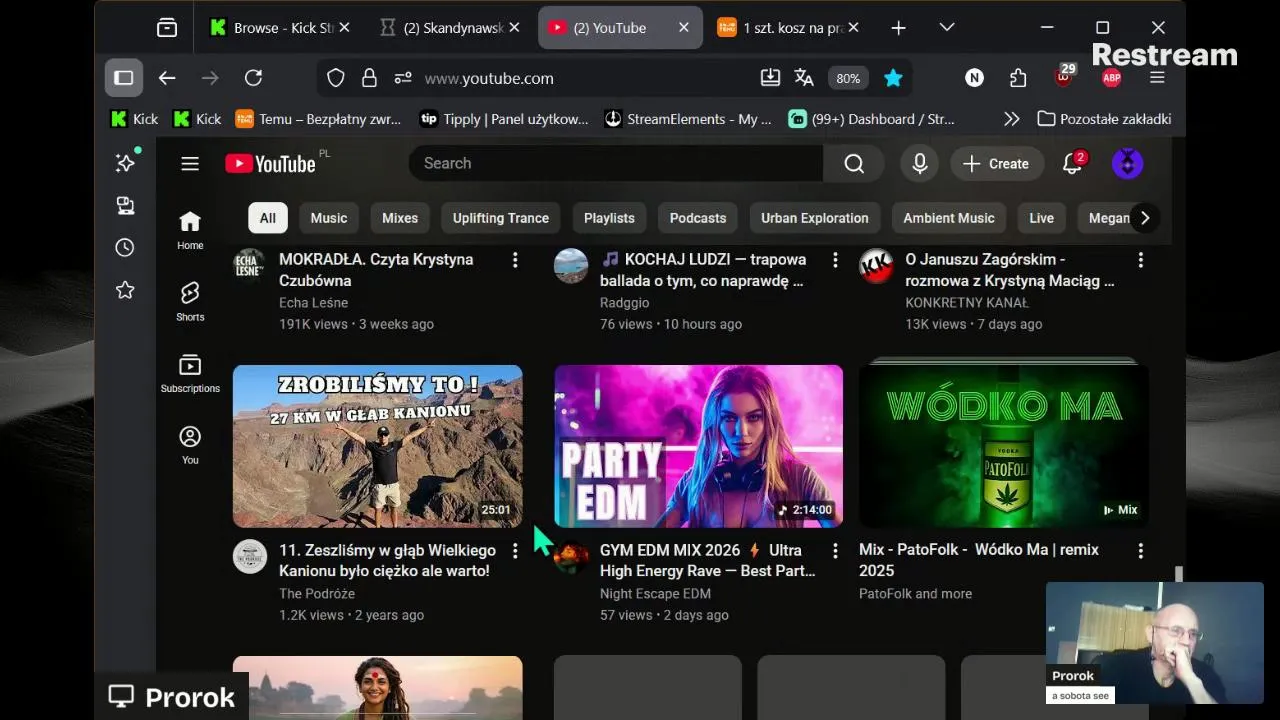The width and height of the screenshot is (1280, 720).
Task: Open the history clock sidebar icon
Action: (x=125, y=247)
